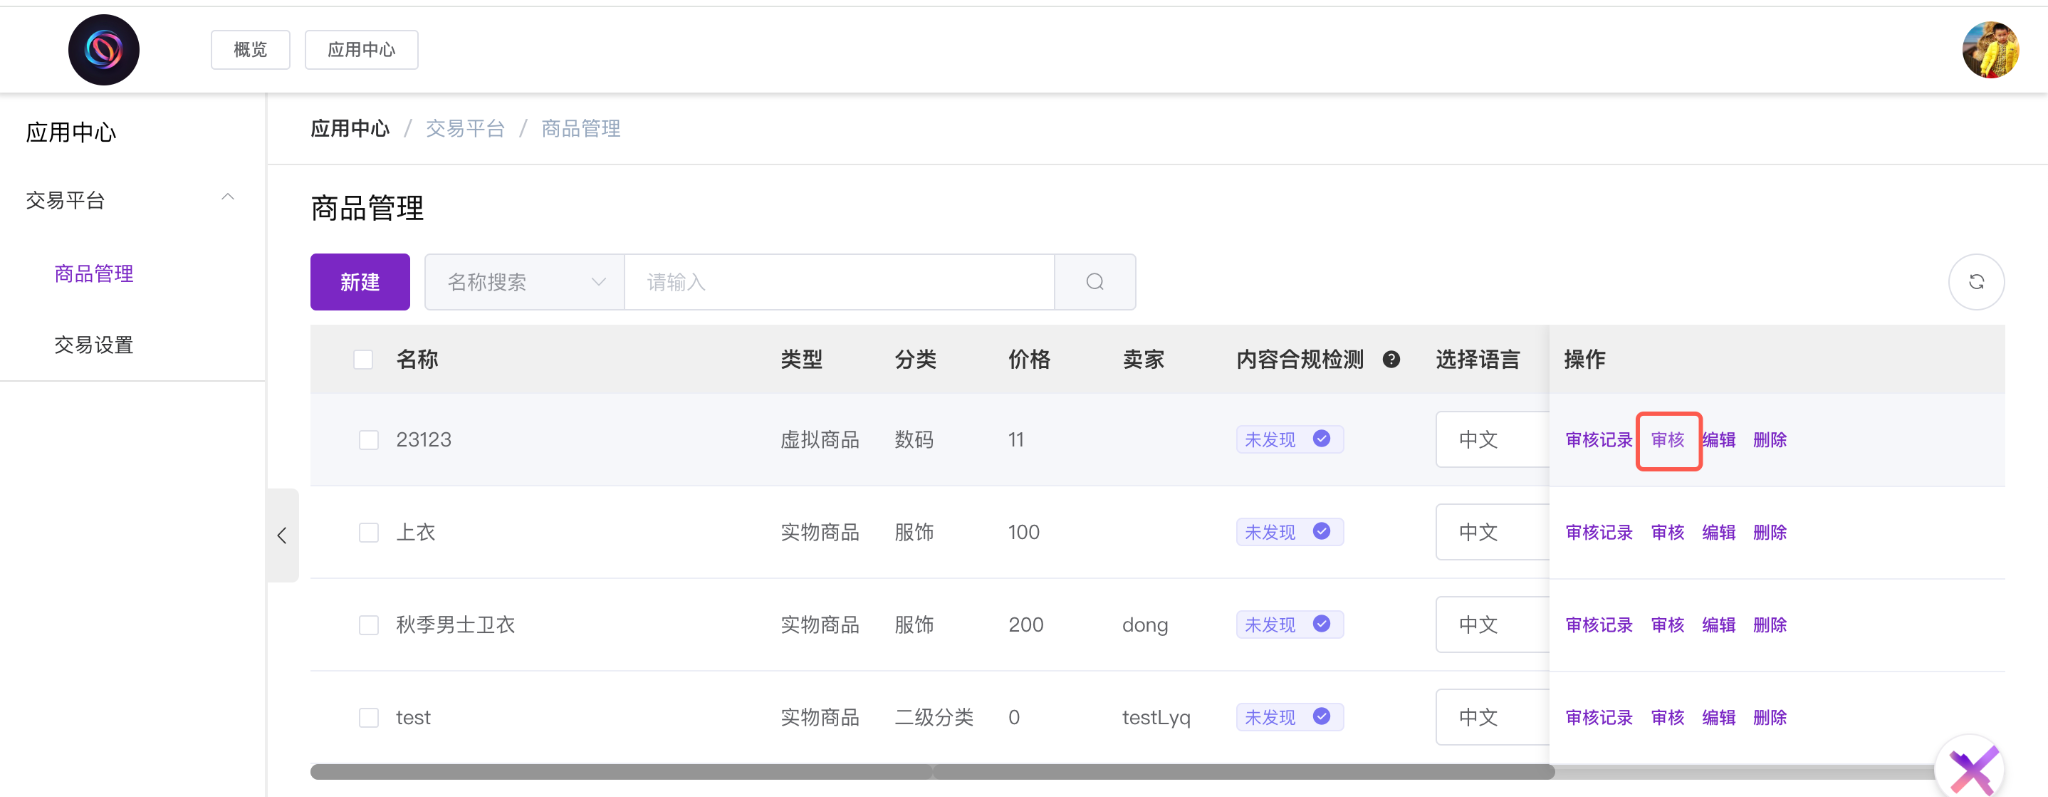Focus the 请输入 search input field
Screen dimensions: 2048x797
[838, 282]
